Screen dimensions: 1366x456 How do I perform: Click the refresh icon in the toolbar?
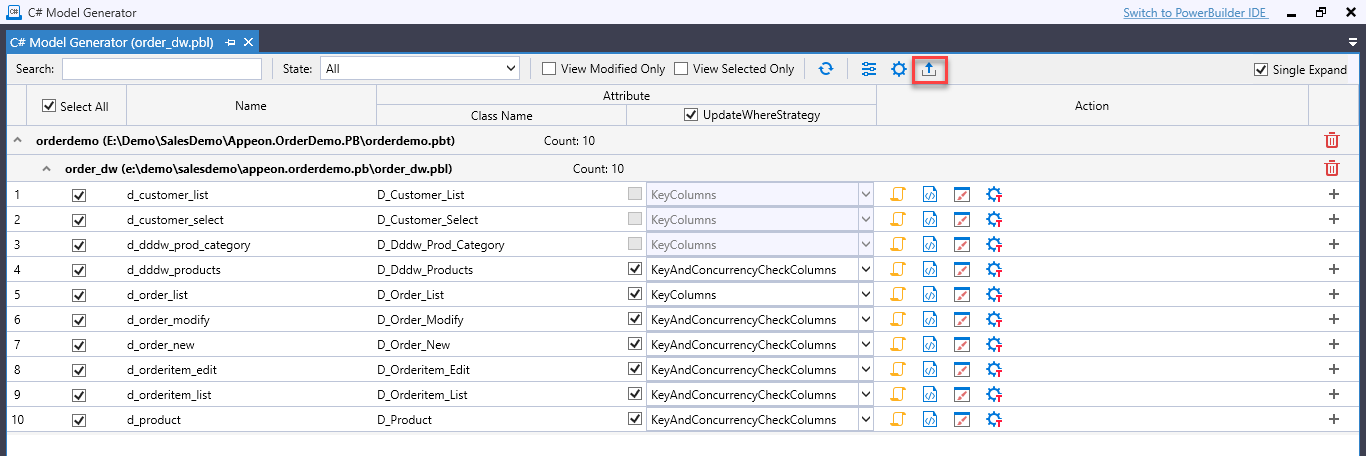pyautogui.click(x=825, y=69)
